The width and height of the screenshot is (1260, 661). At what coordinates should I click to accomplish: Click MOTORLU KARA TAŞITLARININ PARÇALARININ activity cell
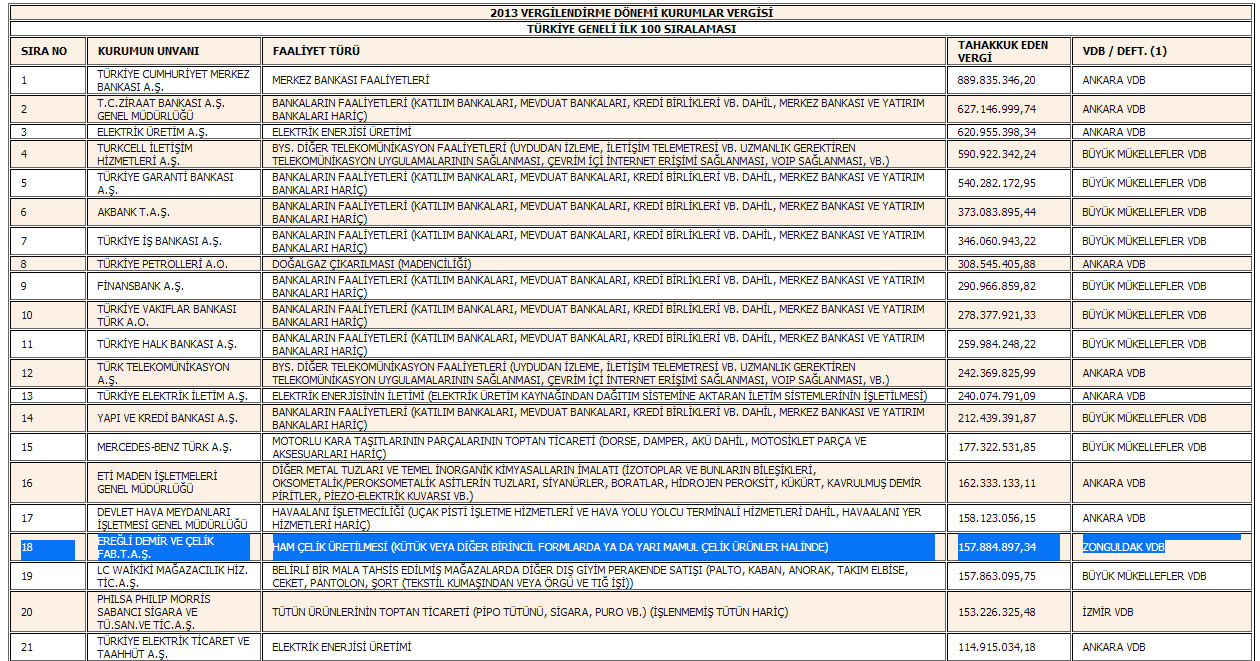coord(604,447)
